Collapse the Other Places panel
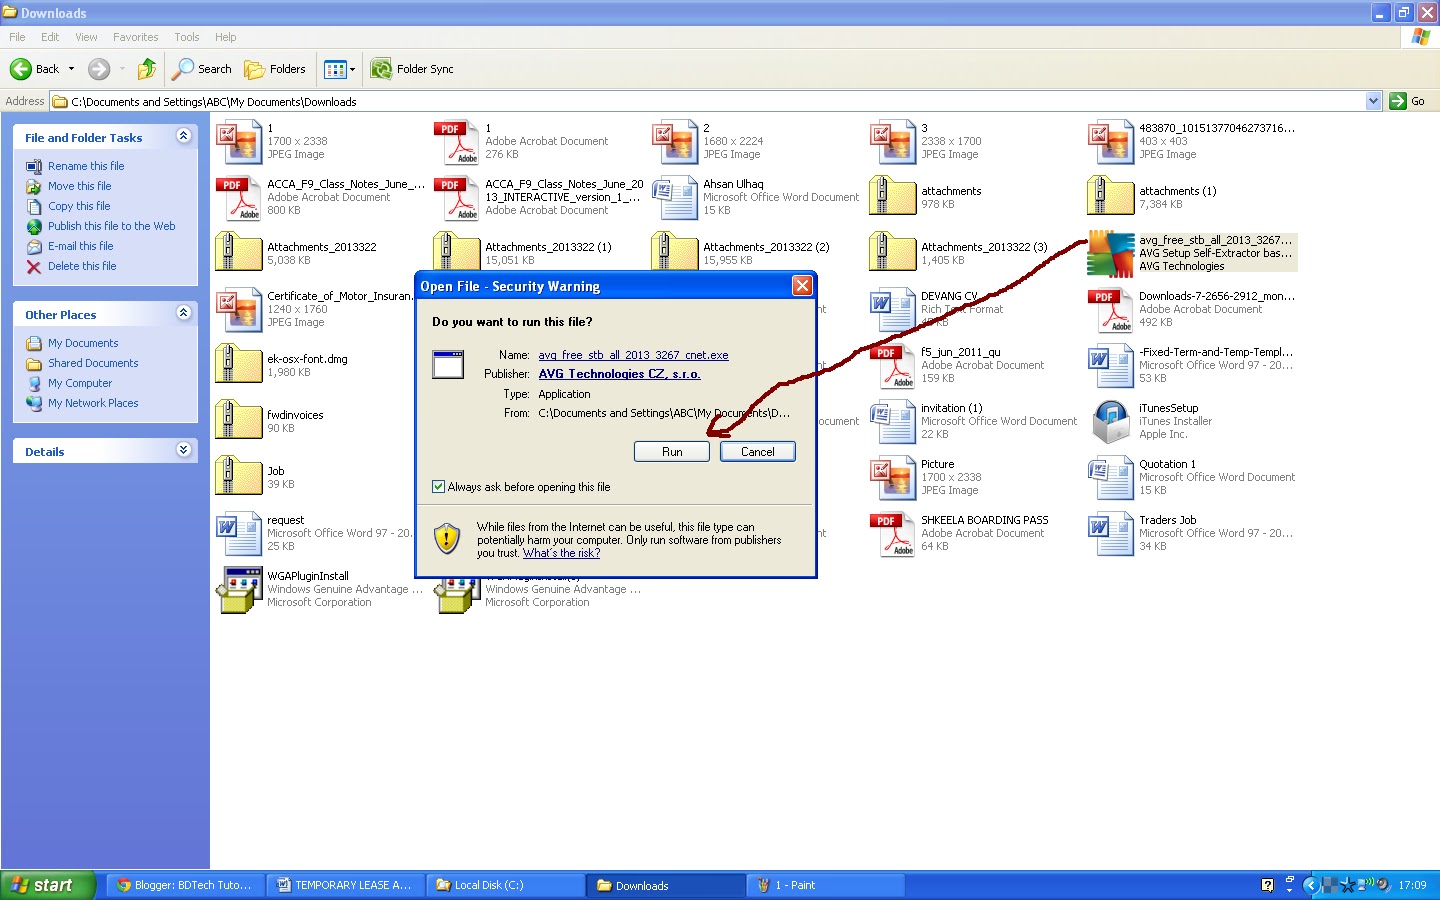 tap(183, 313)
